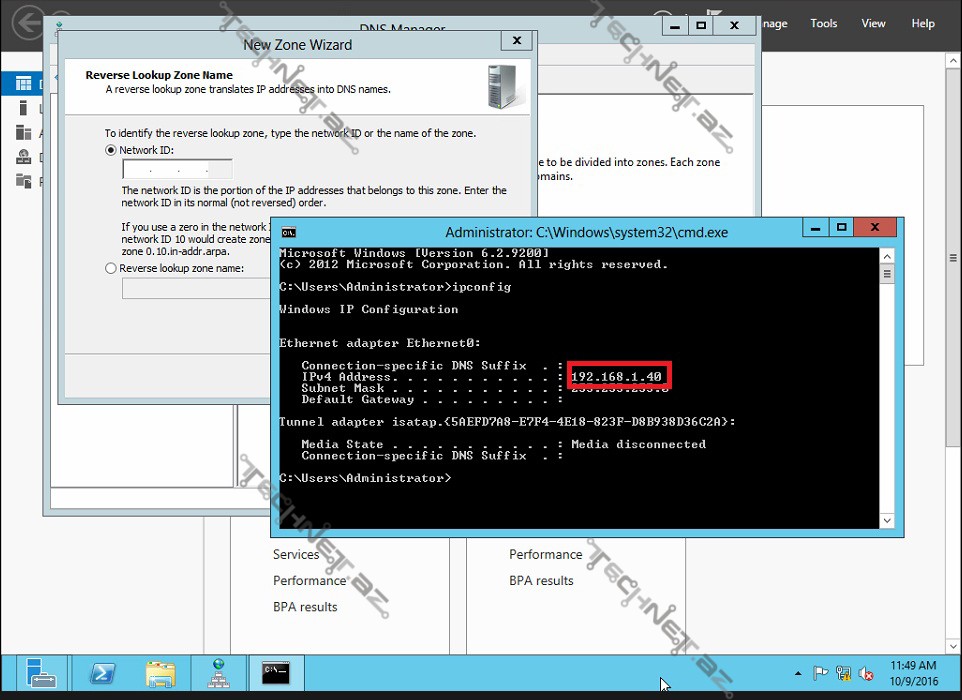Open Server Manager from the taskbar
Viewport: 962px width, 700px height.
click(x=41, y=673)
